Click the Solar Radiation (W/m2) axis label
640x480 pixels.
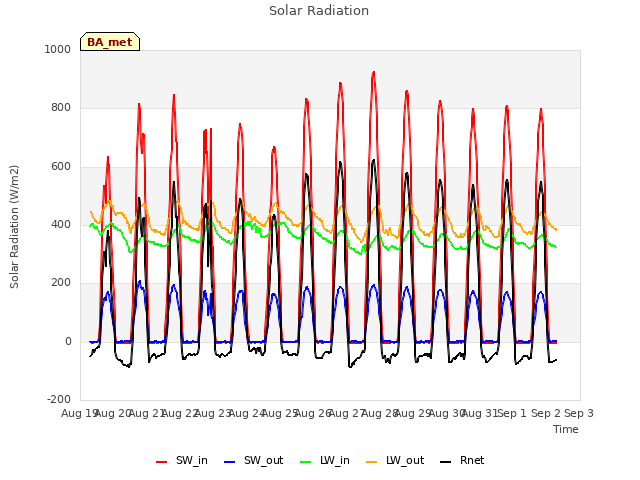point(14,227)
